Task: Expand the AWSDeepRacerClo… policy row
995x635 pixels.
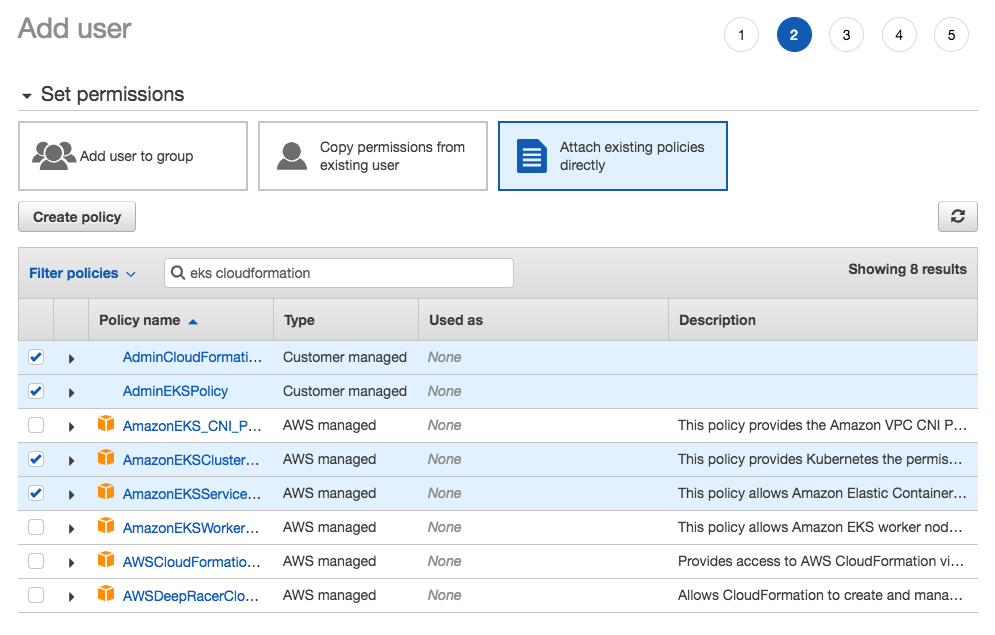Action: tap(71, 596)
